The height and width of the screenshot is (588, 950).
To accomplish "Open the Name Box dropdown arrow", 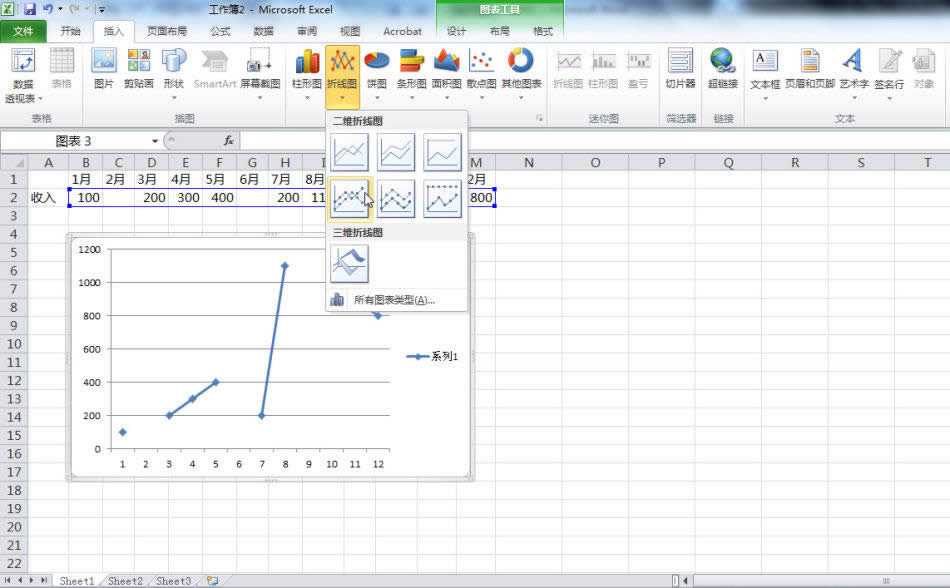I will 153,141.
